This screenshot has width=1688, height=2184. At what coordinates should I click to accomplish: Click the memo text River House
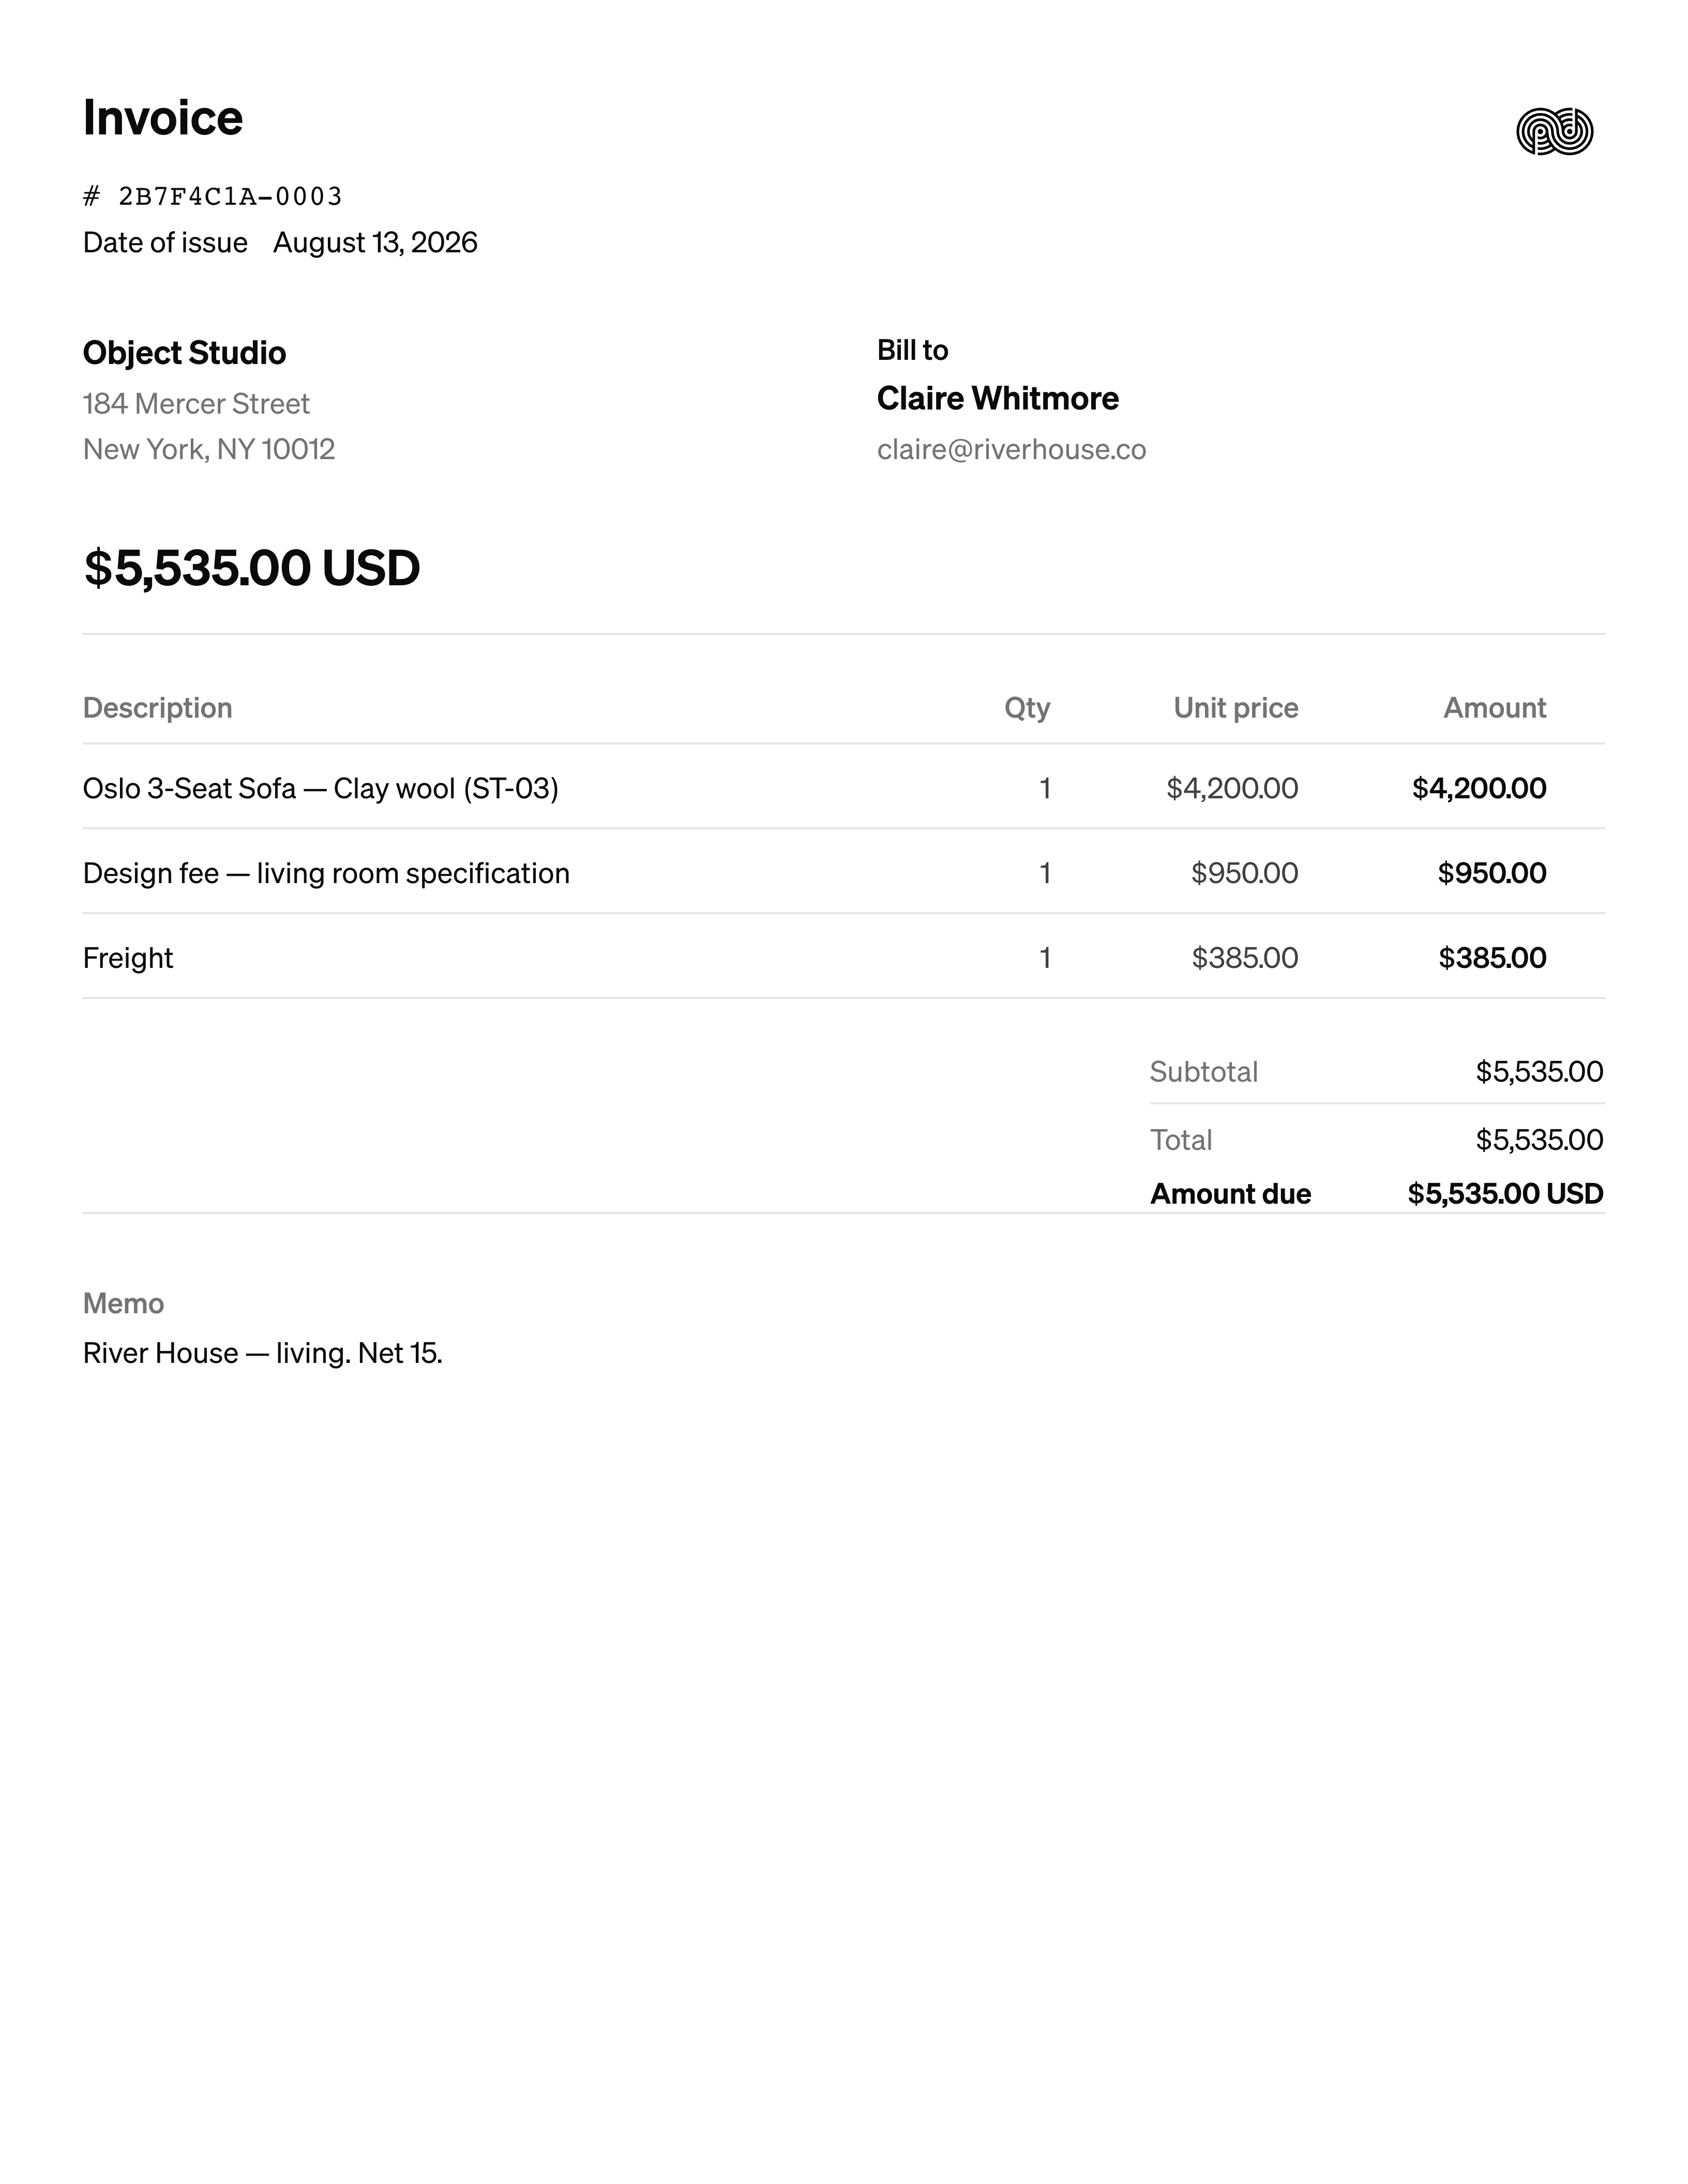[x=262, y=1353]
